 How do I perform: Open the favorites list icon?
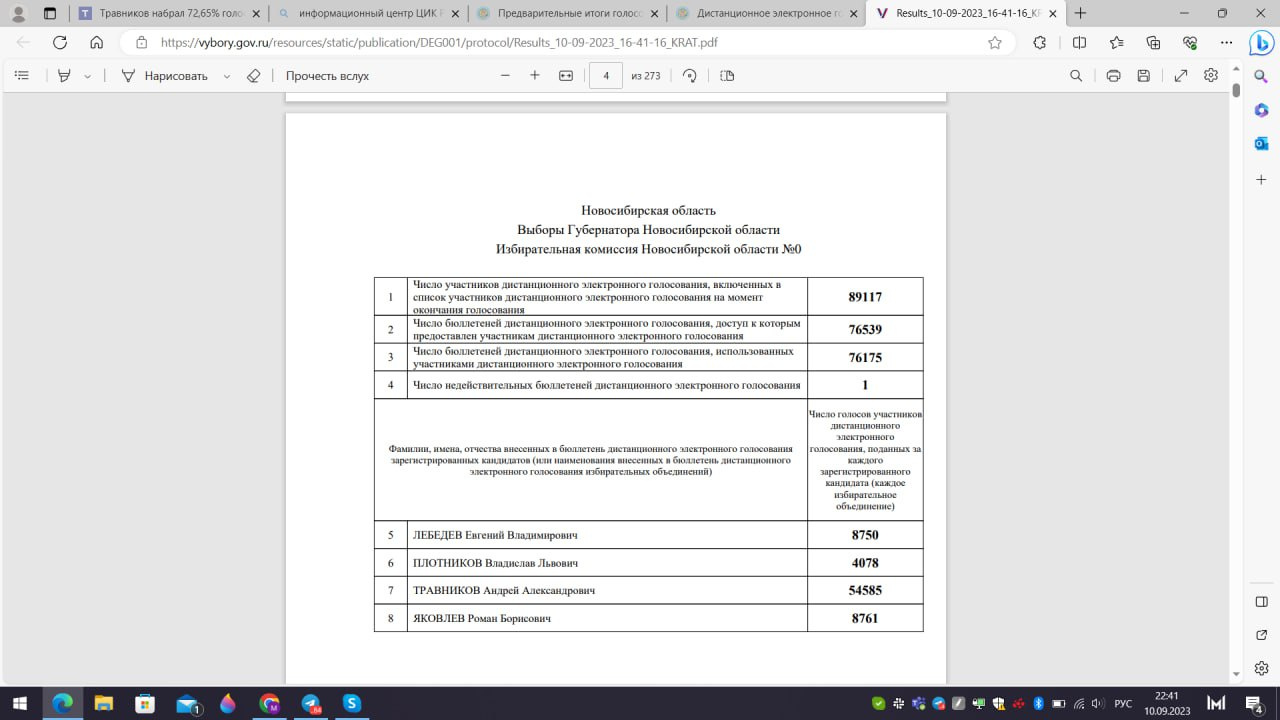pos(1116,43)
